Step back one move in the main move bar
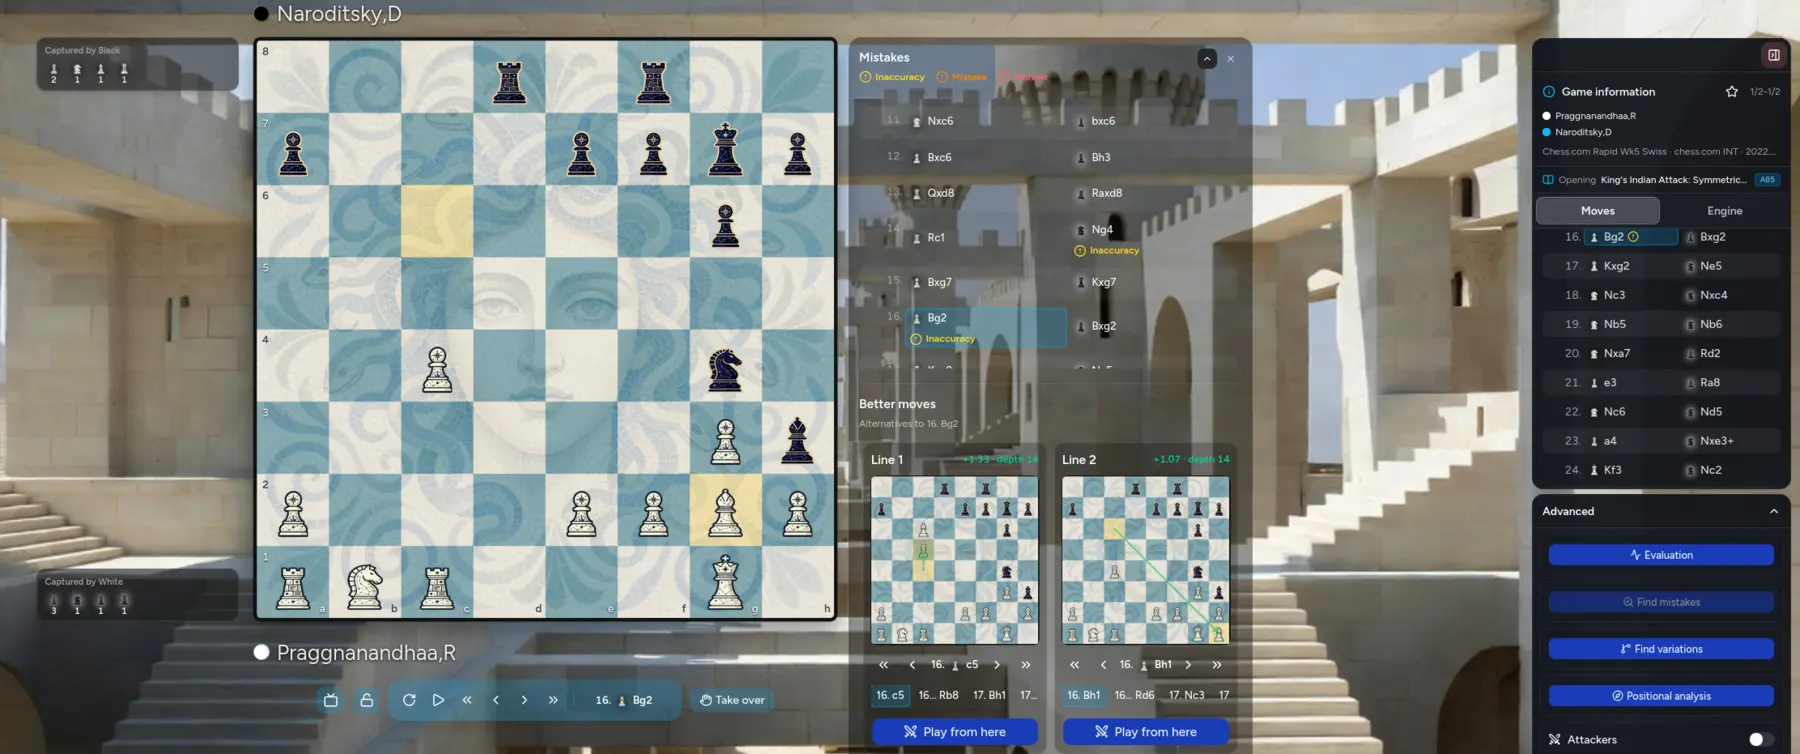Viewport: 1800px width, 754px height. [x=496, y=700]
